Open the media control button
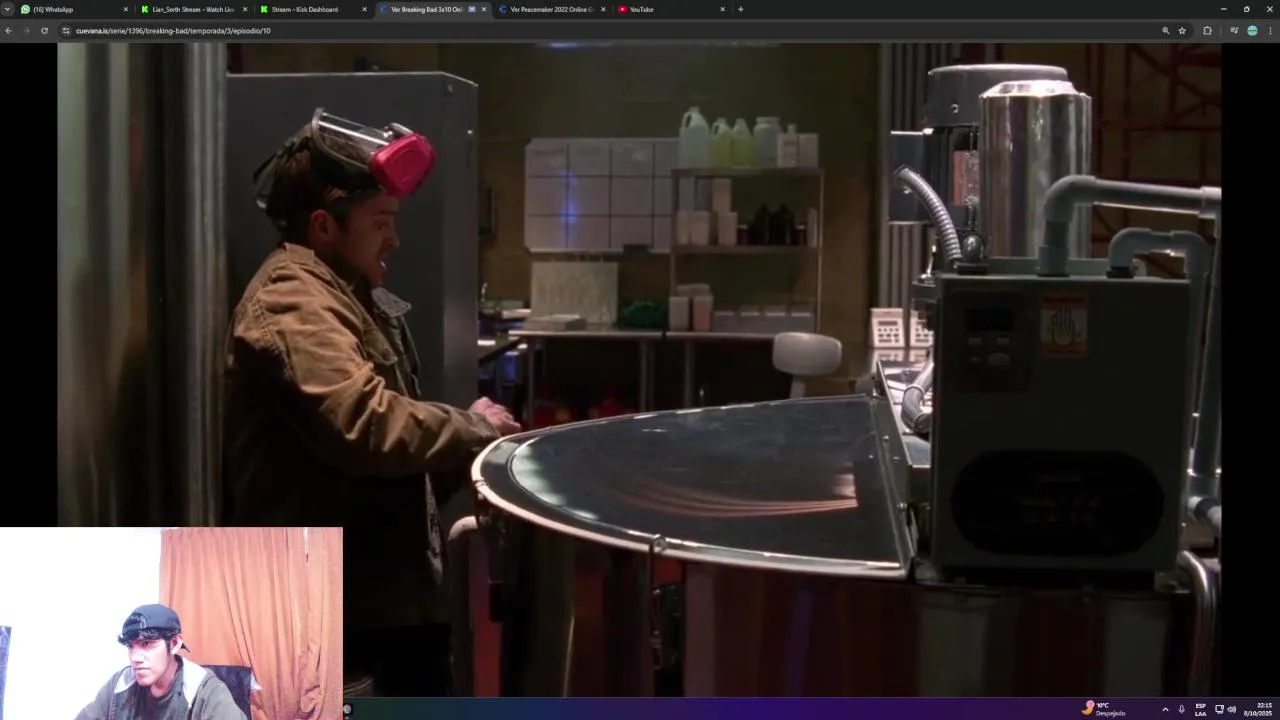The width and height of the screenshot is (1280, 720). click(x=1234, y=31)
